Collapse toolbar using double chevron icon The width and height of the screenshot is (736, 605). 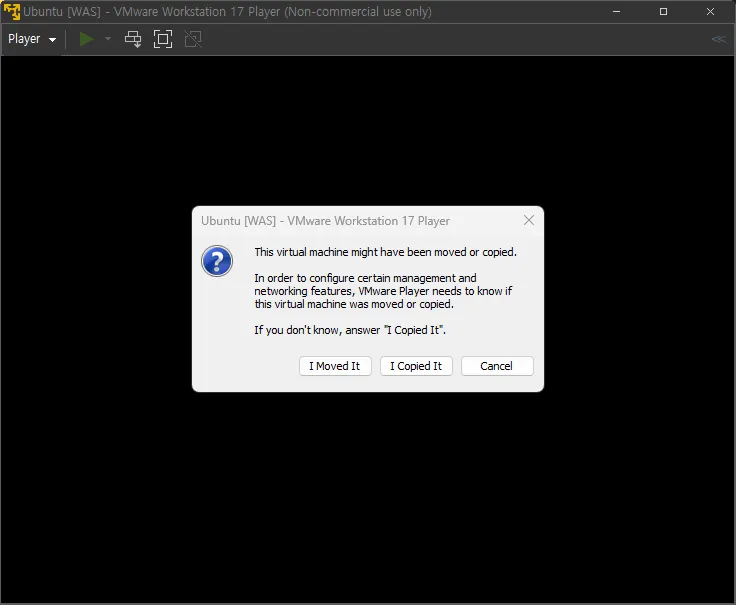click(x=719, y=39)
